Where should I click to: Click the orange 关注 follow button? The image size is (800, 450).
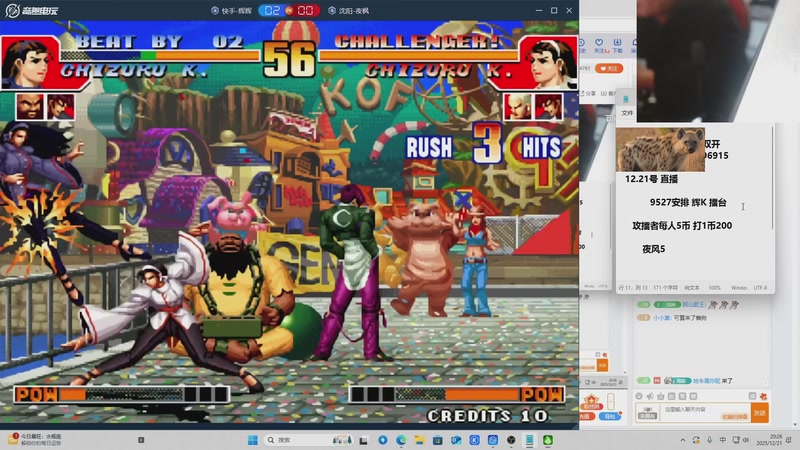pos(609,68)
